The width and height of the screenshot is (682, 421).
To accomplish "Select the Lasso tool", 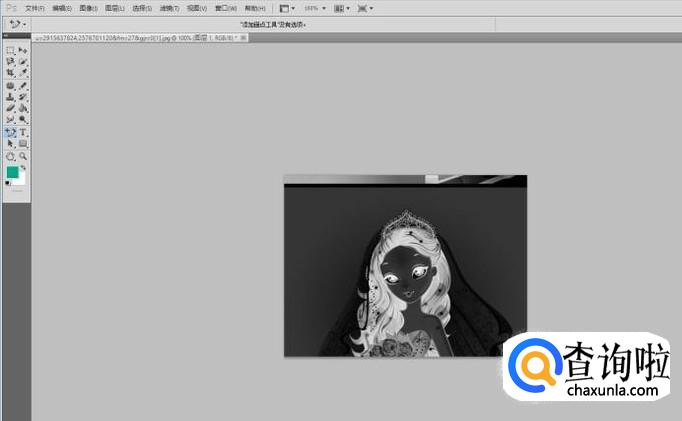I will (x=10, y=62).
